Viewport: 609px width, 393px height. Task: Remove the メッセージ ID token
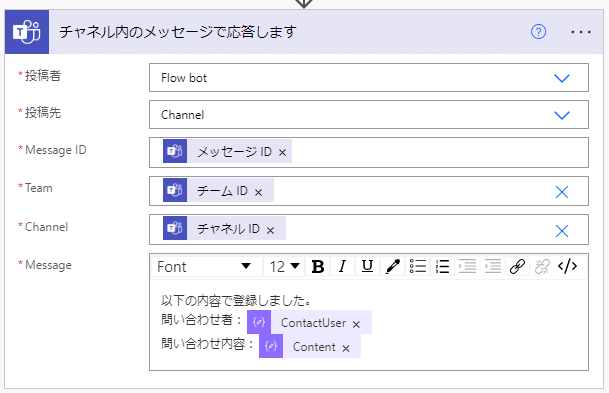pos(282,153)
